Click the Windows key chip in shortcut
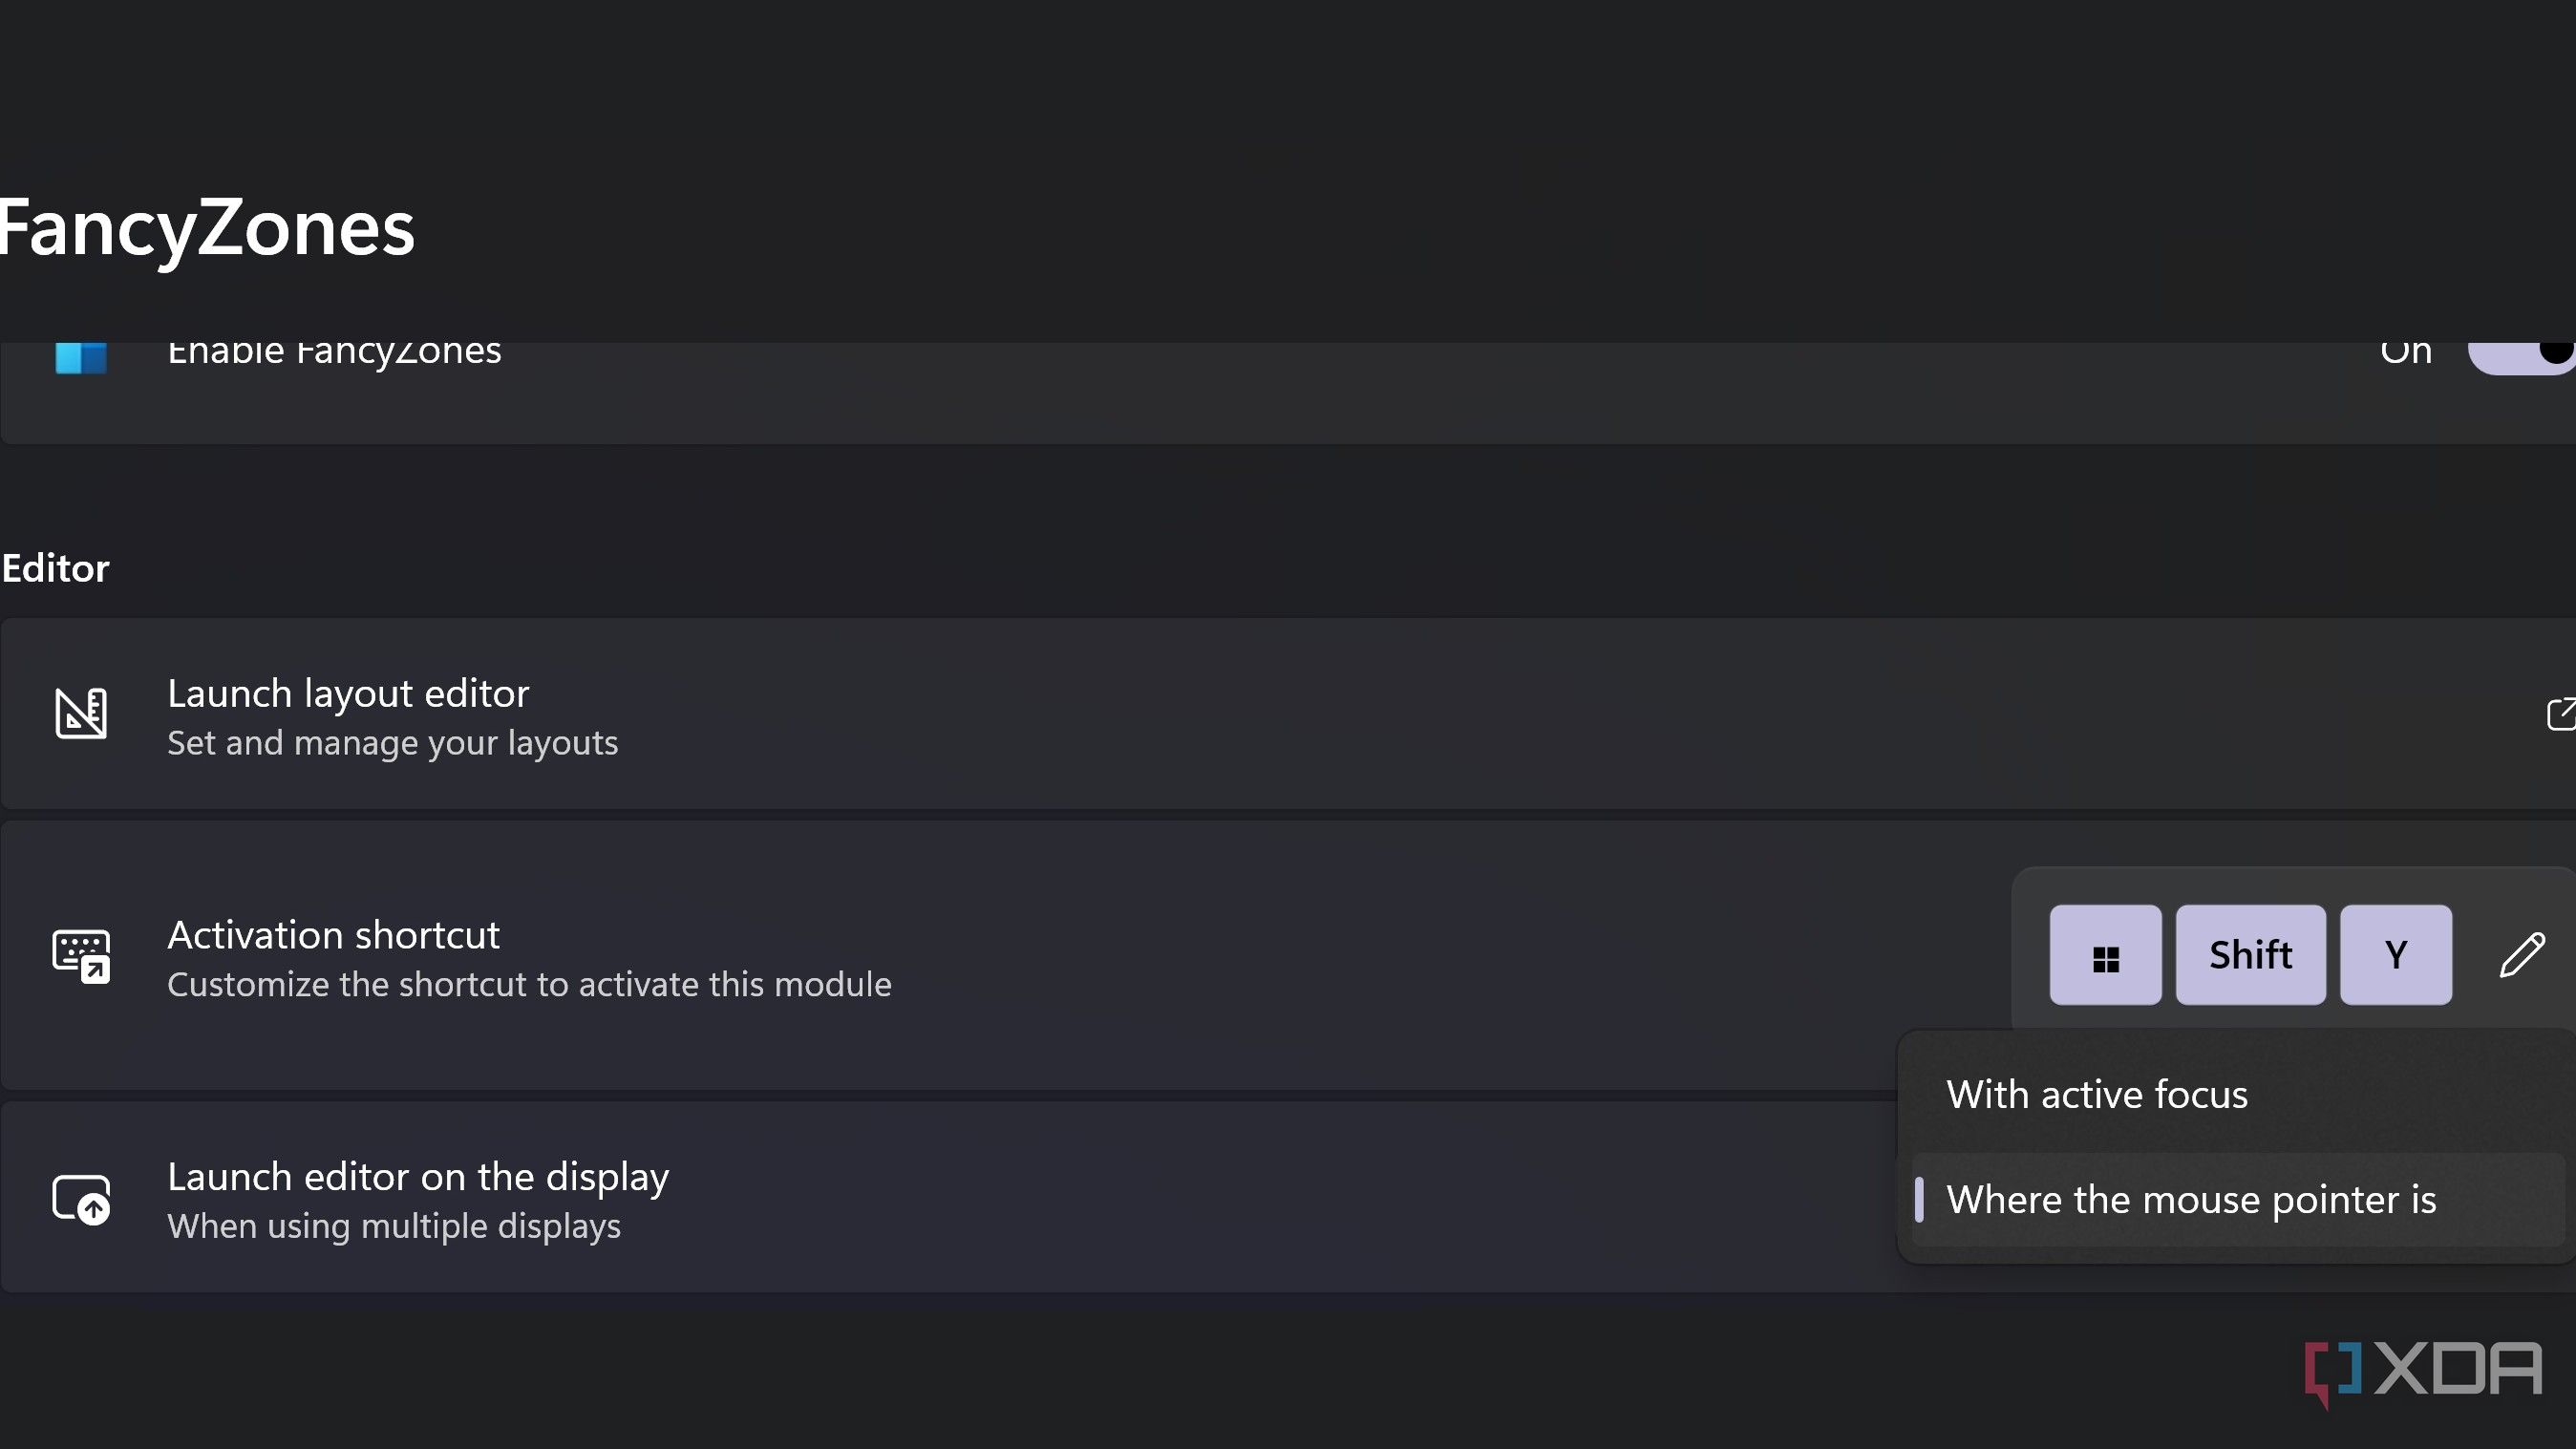 coord(2105,955)
